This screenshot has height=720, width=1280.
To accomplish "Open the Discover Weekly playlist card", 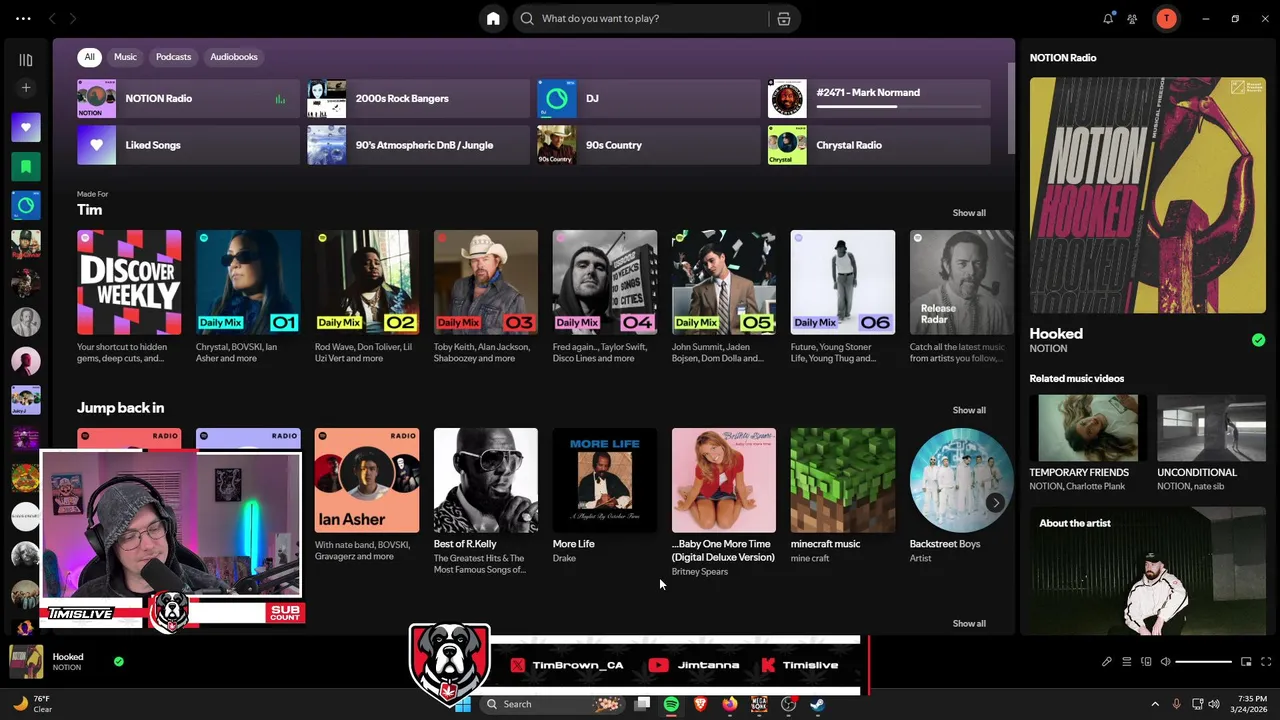I will click(x=129, y=297).
